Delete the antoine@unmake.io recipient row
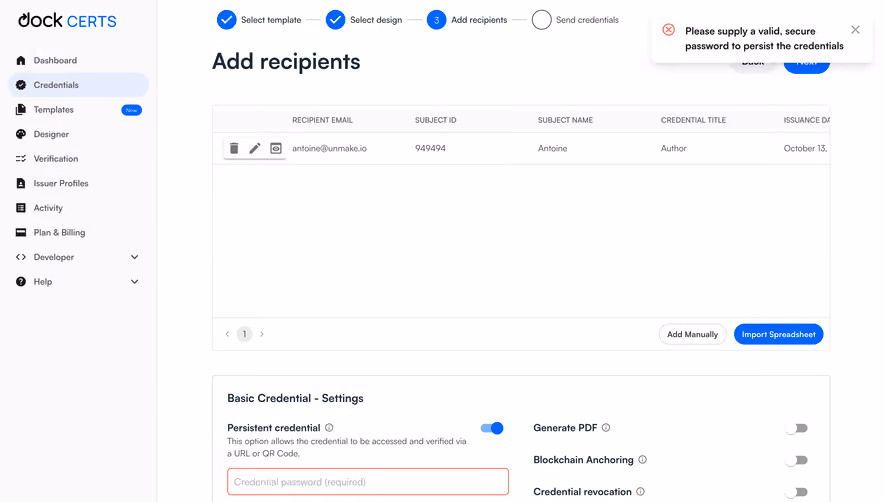Image resolution: width=885 pixels, height=502 pixels. pyautogui.click(x=234, y=148)
